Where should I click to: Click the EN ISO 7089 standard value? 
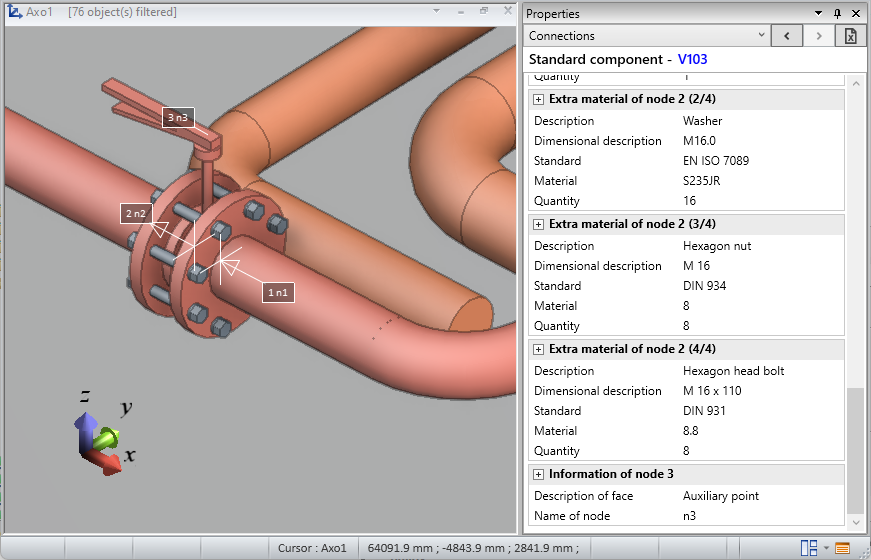[x=715, y=161]
